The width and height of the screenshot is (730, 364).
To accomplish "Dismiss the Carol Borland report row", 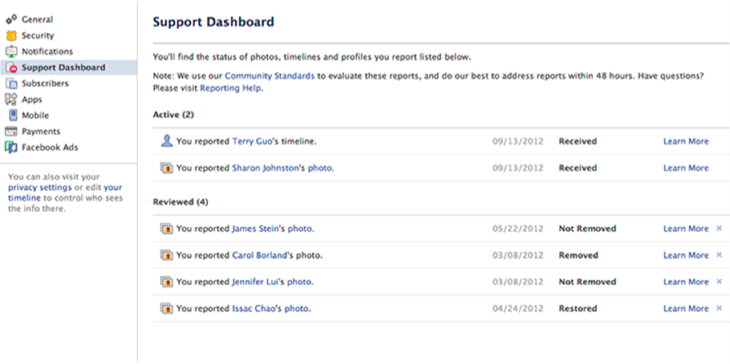I will (x=719, y=255).
